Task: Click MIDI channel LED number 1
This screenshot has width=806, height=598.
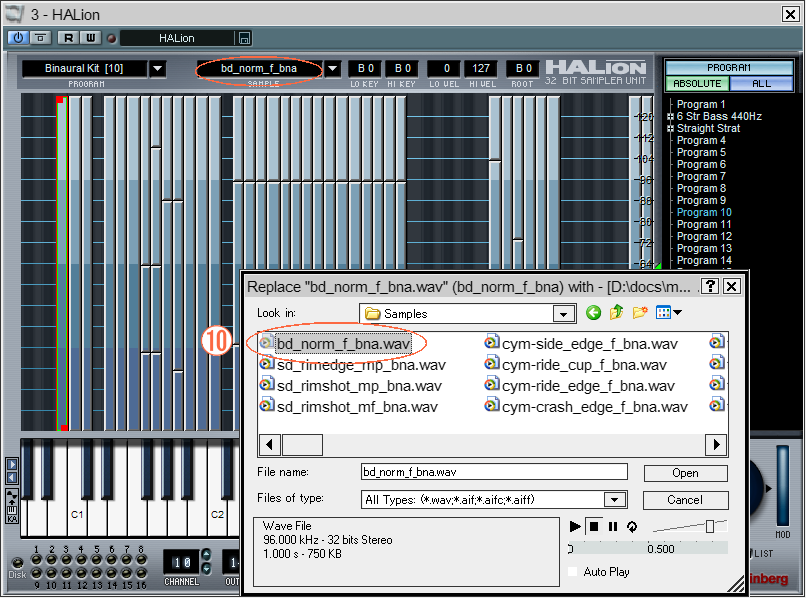Action: point(36,559)
